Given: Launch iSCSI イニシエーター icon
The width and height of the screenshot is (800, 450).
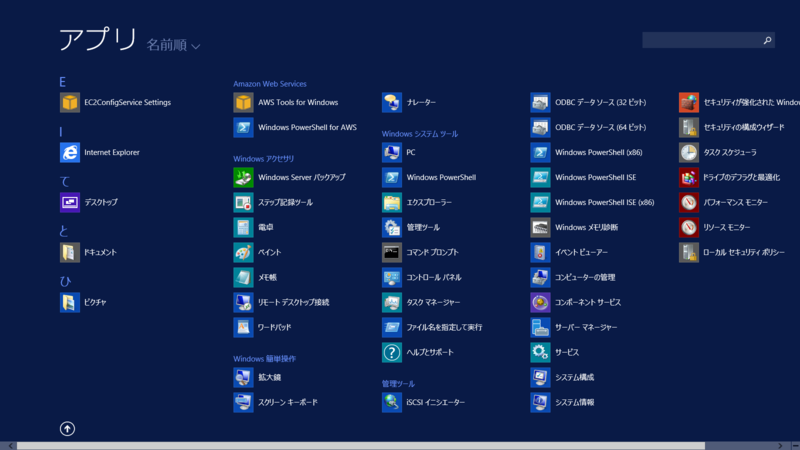Looking at the screenshot, I should click(x=392, y=403).
